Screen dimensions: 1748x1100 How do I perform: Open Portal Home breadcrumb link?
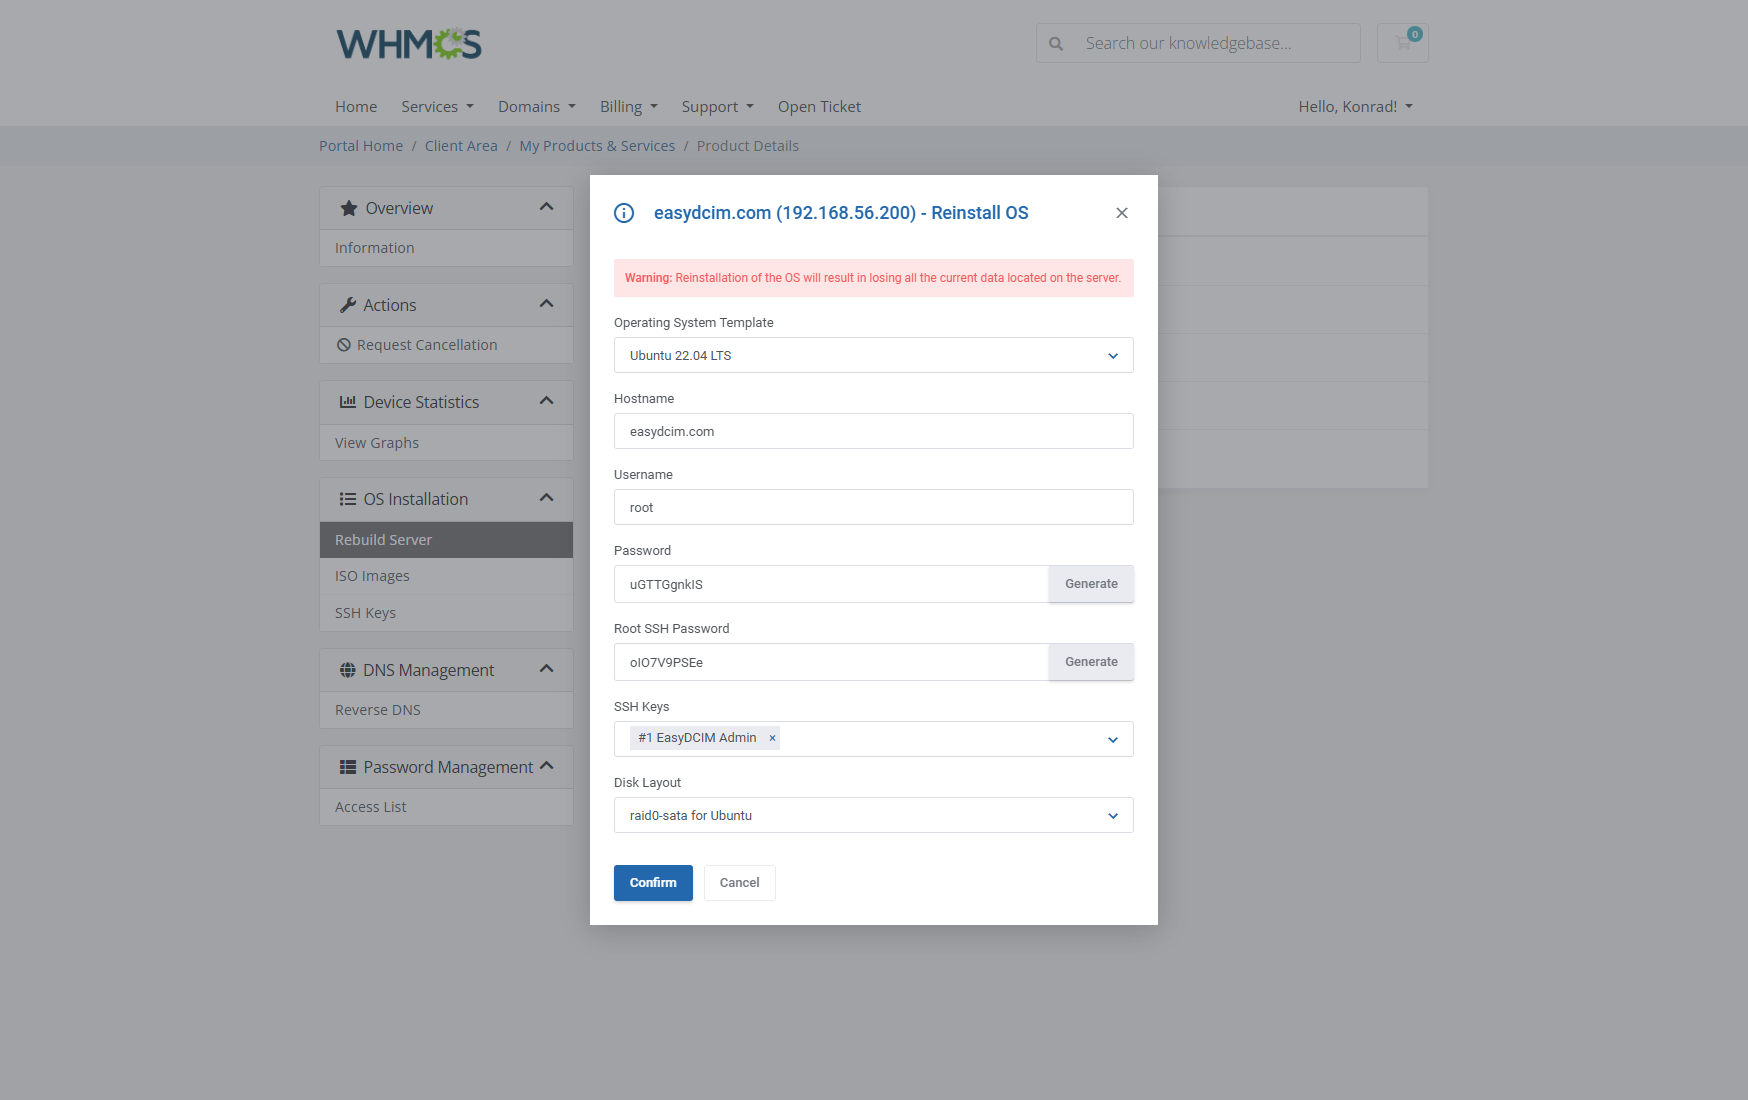pyautogui.click(x=361, y=146)
